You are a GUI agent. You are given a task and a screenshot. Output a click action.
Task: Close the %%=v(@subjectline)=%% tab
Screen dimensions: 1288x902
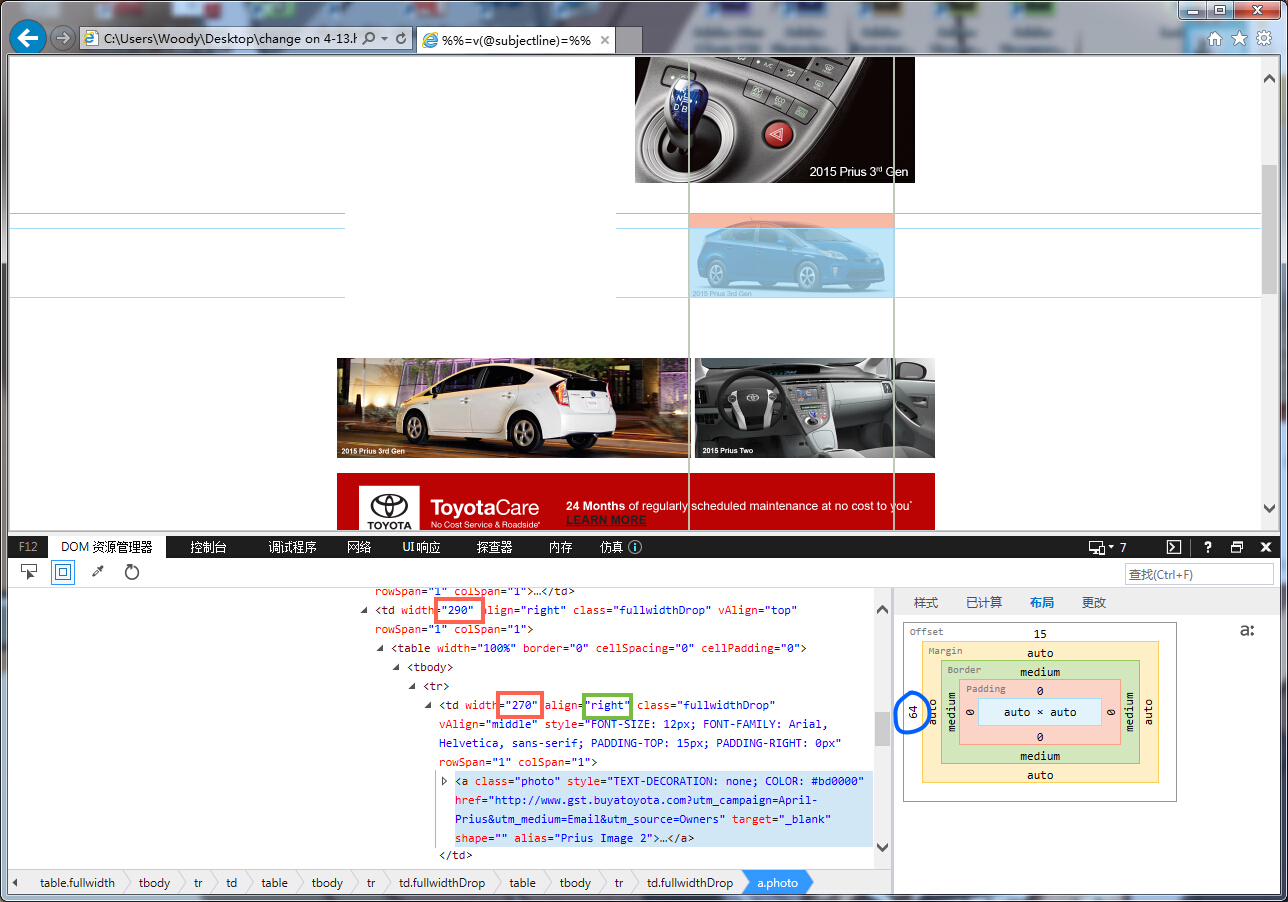click(x=605, y=40)
